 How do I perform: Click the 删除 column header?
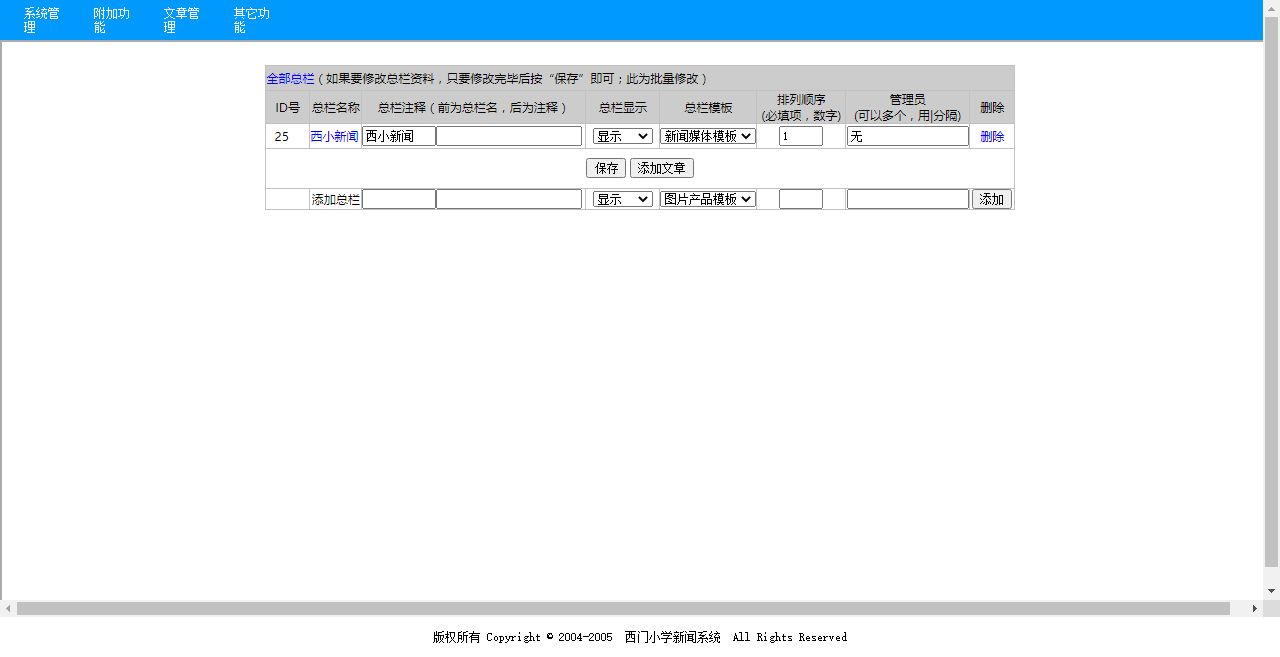[x=992, y=107]
